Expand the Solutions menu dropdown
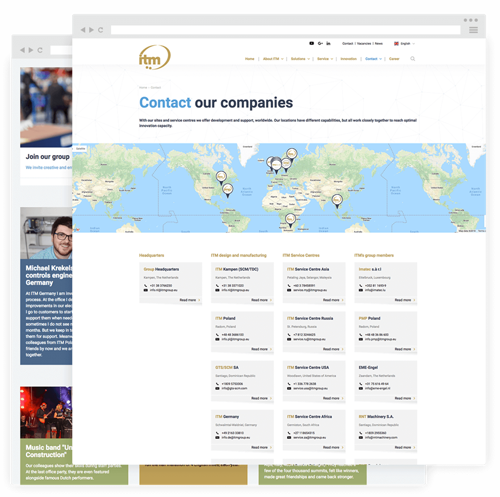Image resolution: width=500 pixels, height=497 pixels. point(300,59)
